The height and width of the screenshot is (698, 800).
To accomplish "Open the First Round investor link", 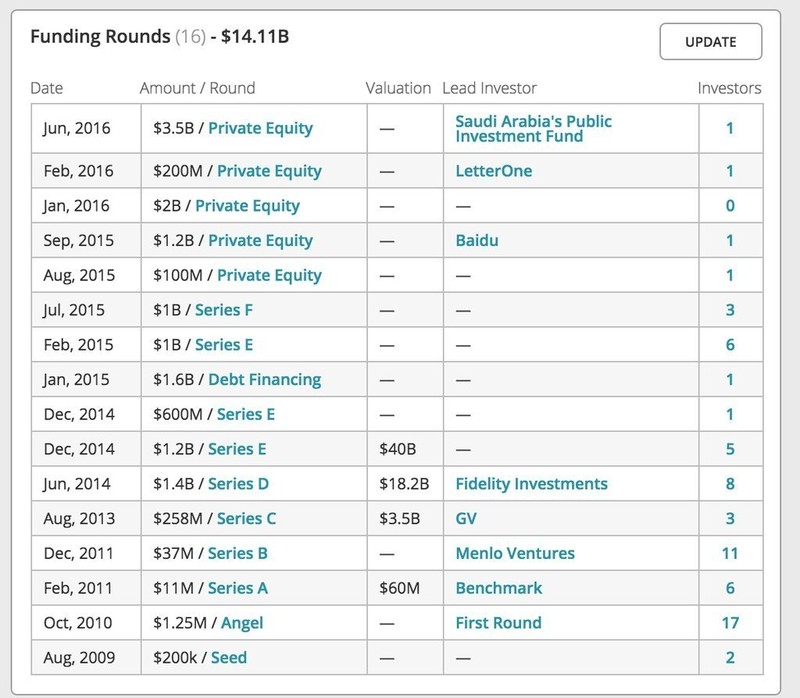I will click(498, 623).
